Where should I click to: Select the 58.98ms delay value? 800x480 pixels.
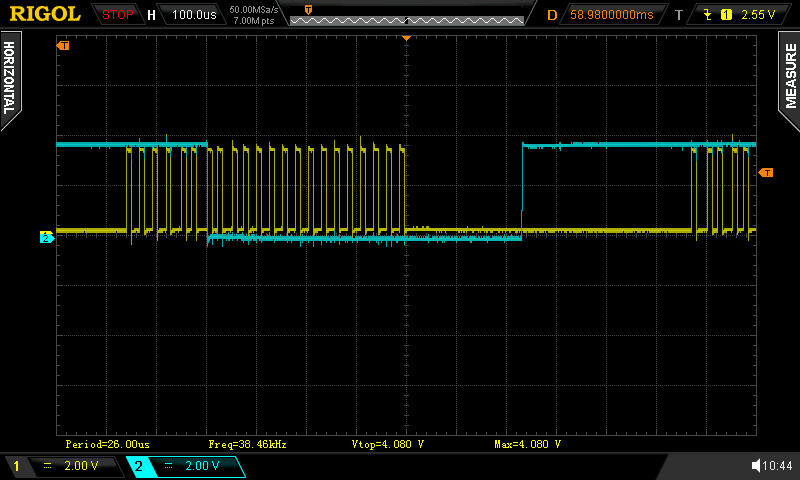(x=610, y=15)
